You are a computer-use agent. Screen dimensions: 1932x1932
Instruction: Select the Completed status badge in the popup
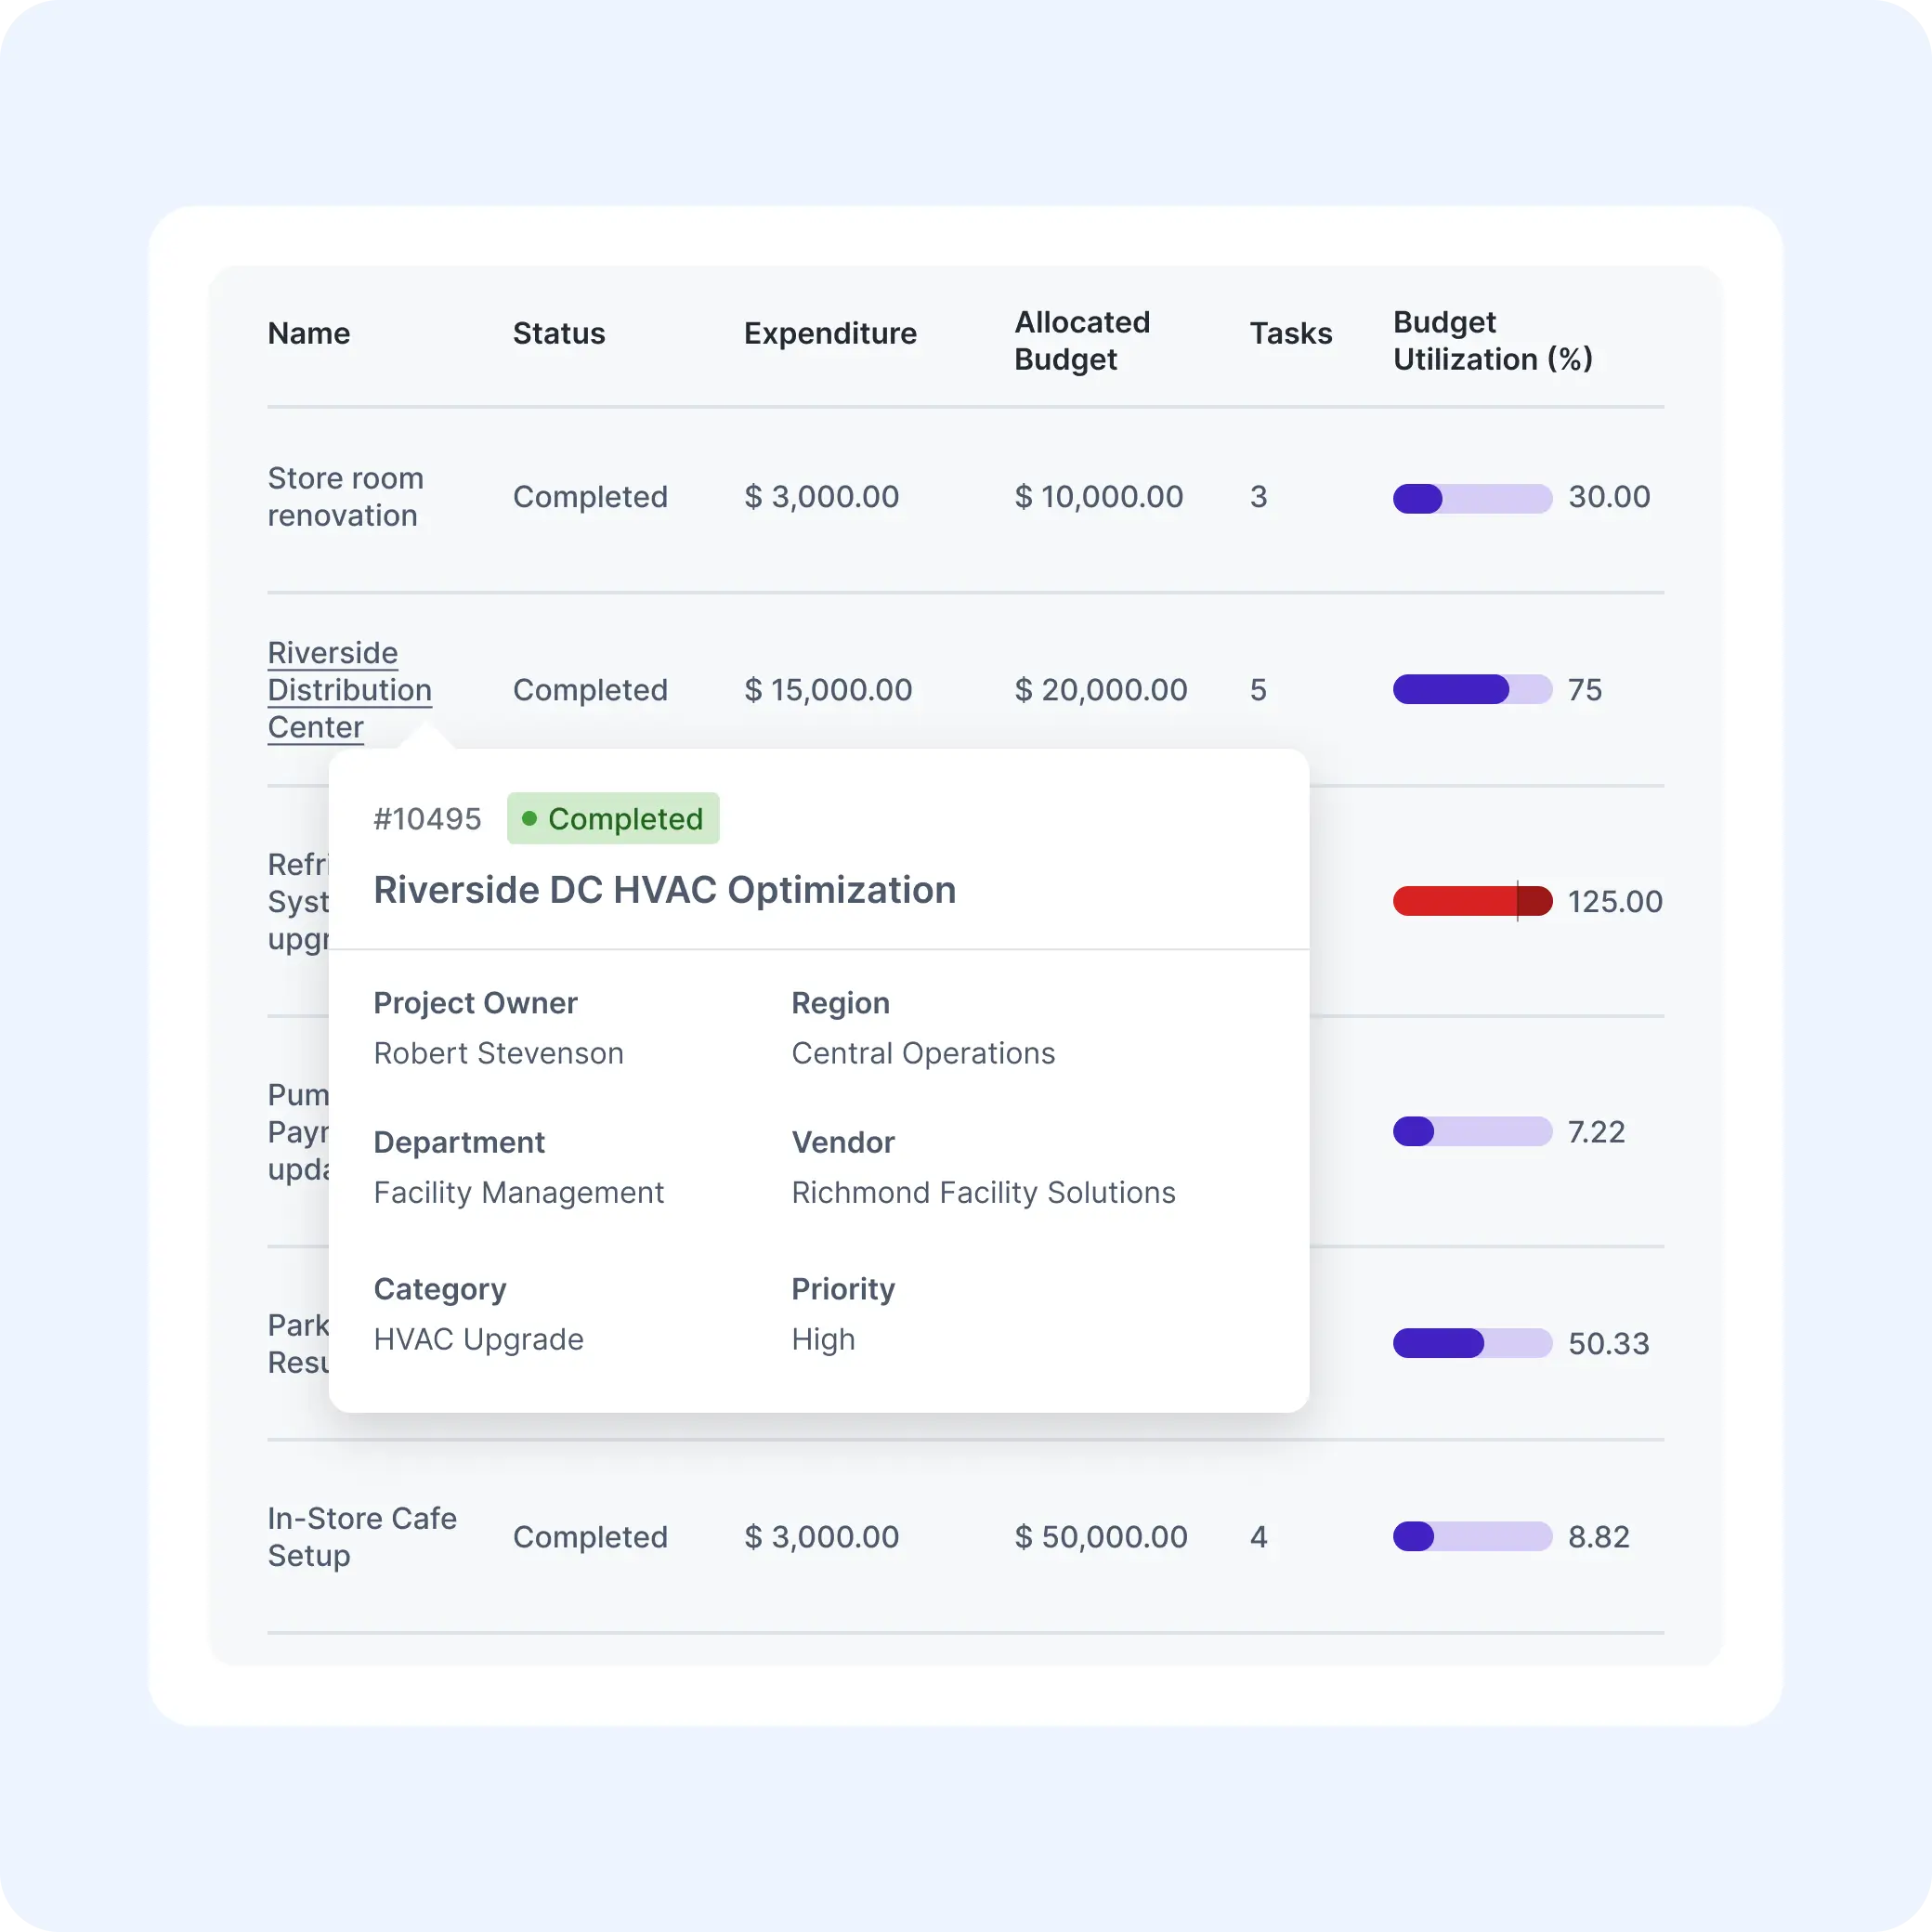(613, 818)
